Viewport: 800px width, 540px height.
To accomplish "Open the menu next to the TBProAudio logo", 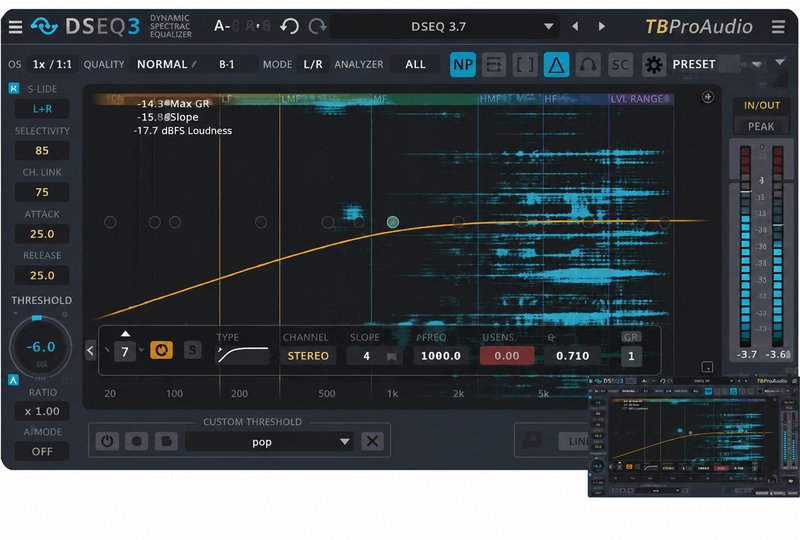I will coord(778,27).
